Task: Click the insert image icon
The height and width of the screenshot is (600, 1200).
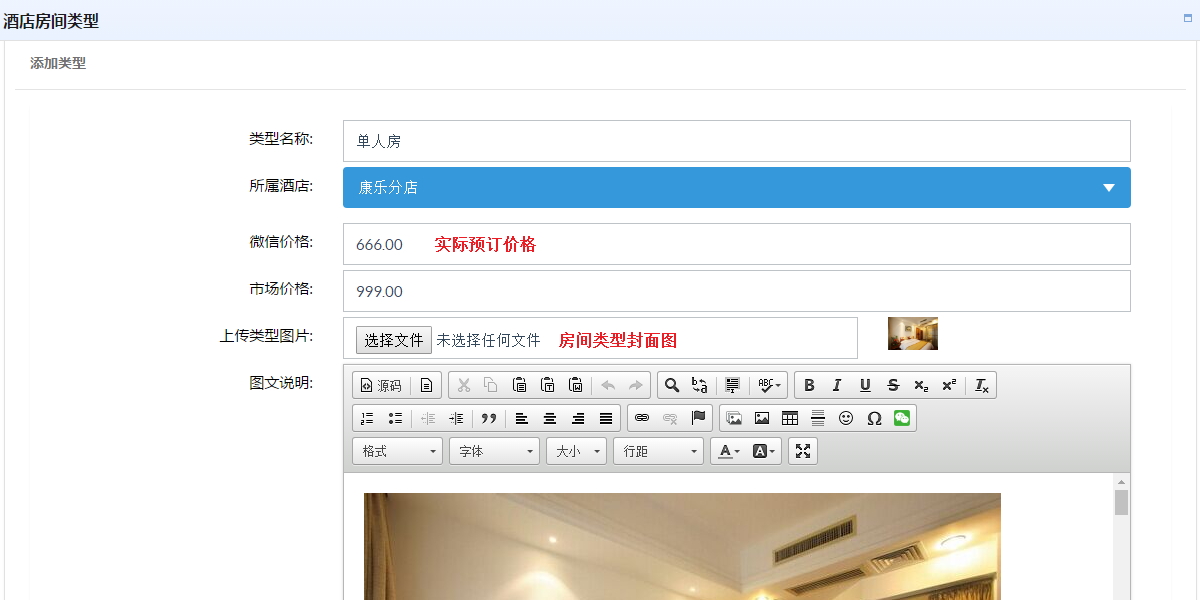Action: [762, 418]
